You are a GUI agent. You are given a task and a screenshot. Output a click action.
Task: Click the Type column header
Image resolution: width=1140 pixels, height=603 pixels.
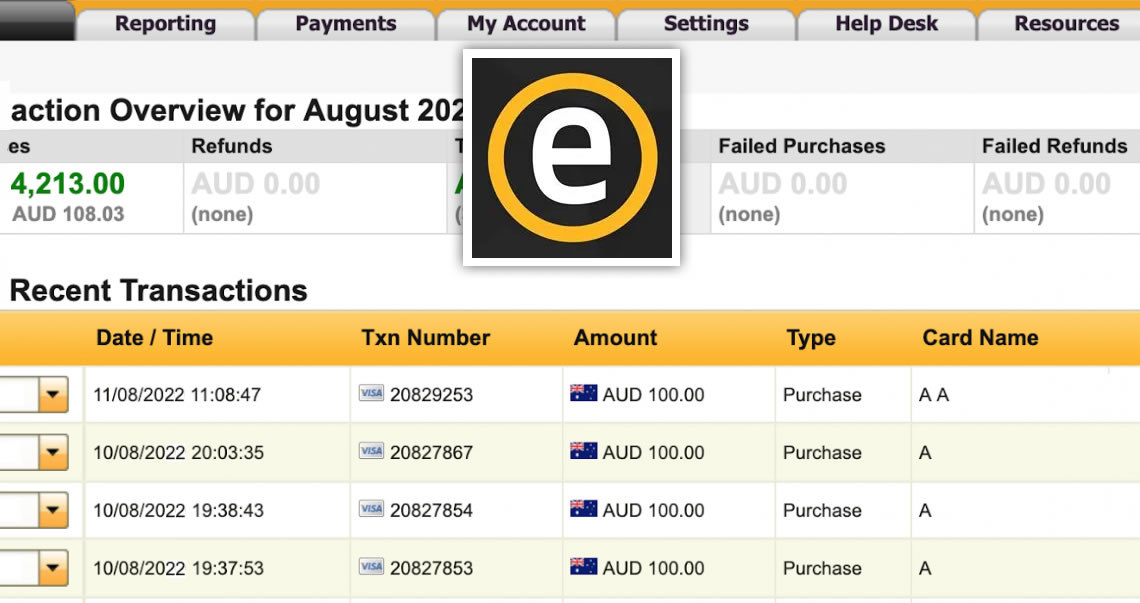[811, 338]
